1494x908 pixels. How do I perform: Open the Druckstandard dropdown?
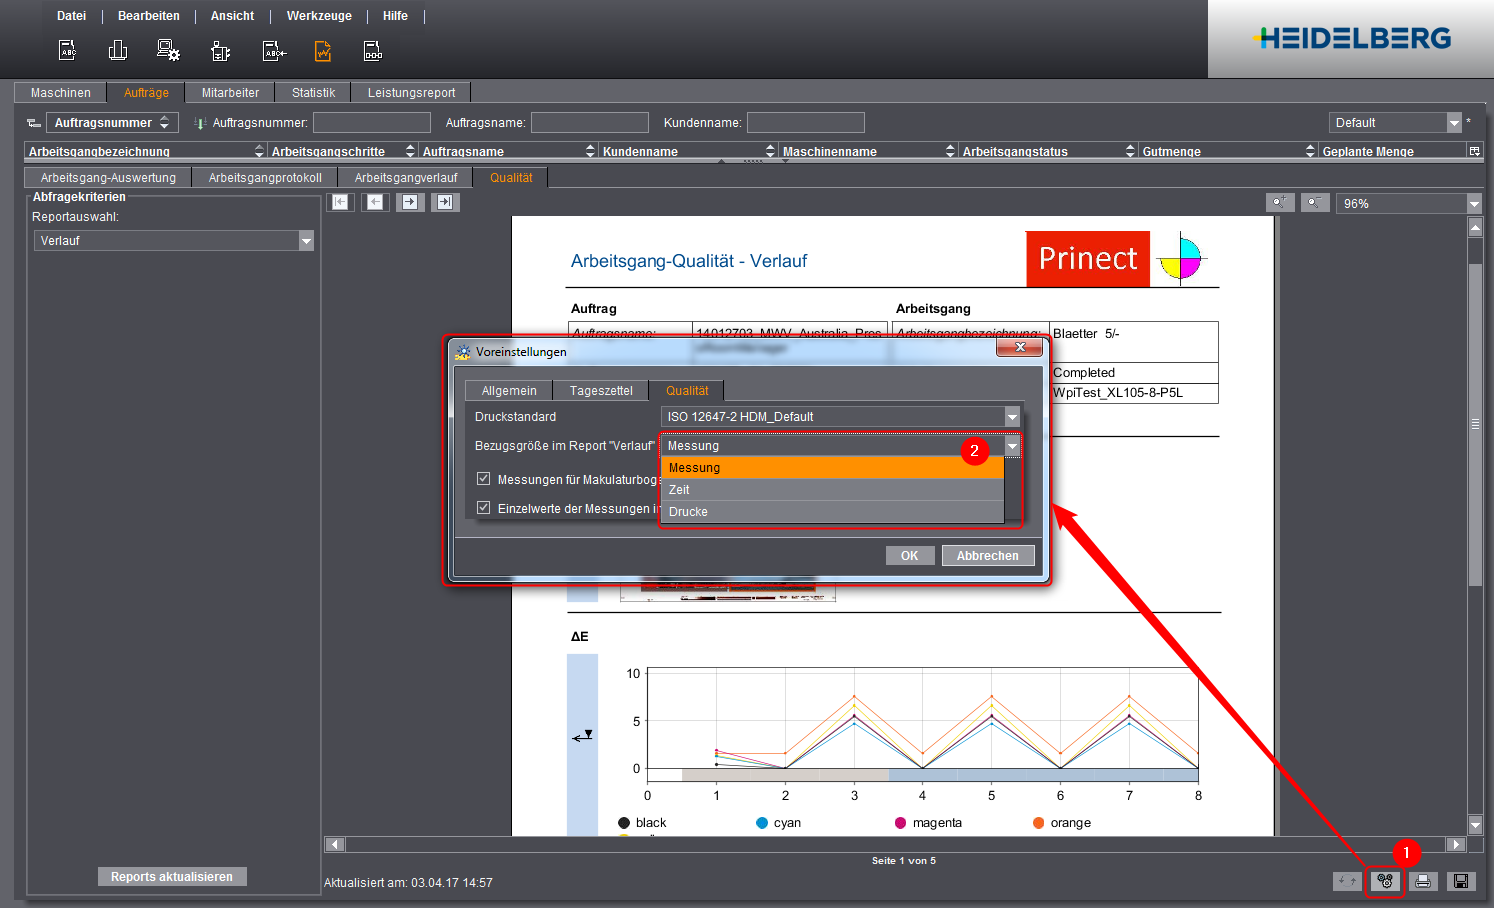[x=1012, y=417]
